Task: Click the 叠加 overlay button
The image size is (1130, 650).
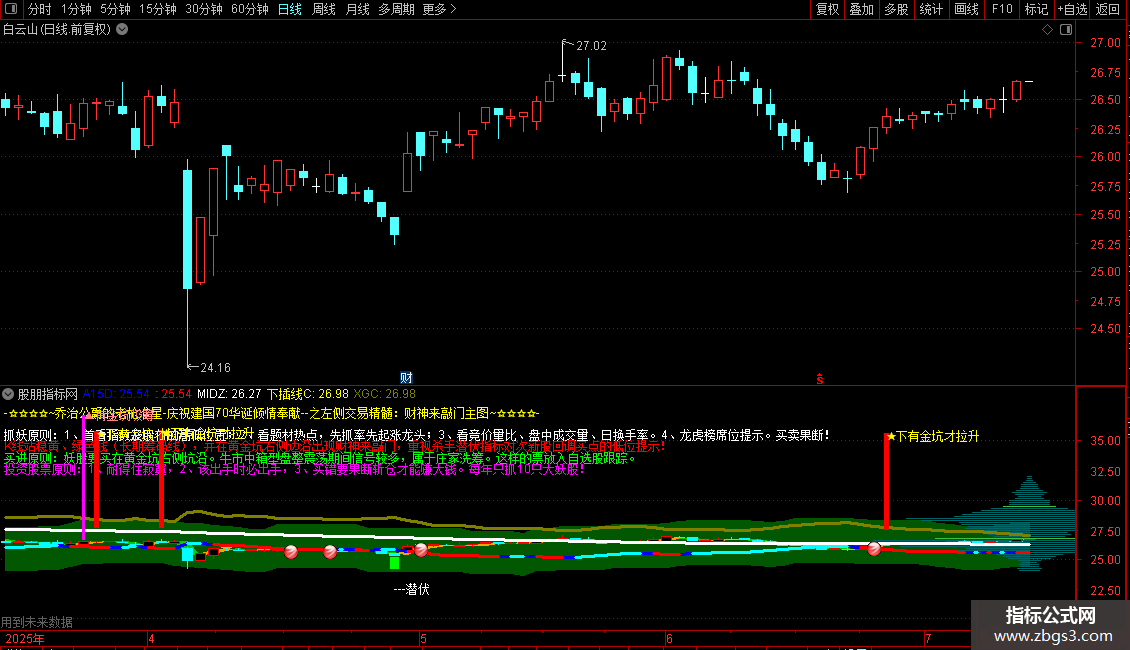Action: pos(862,9)
